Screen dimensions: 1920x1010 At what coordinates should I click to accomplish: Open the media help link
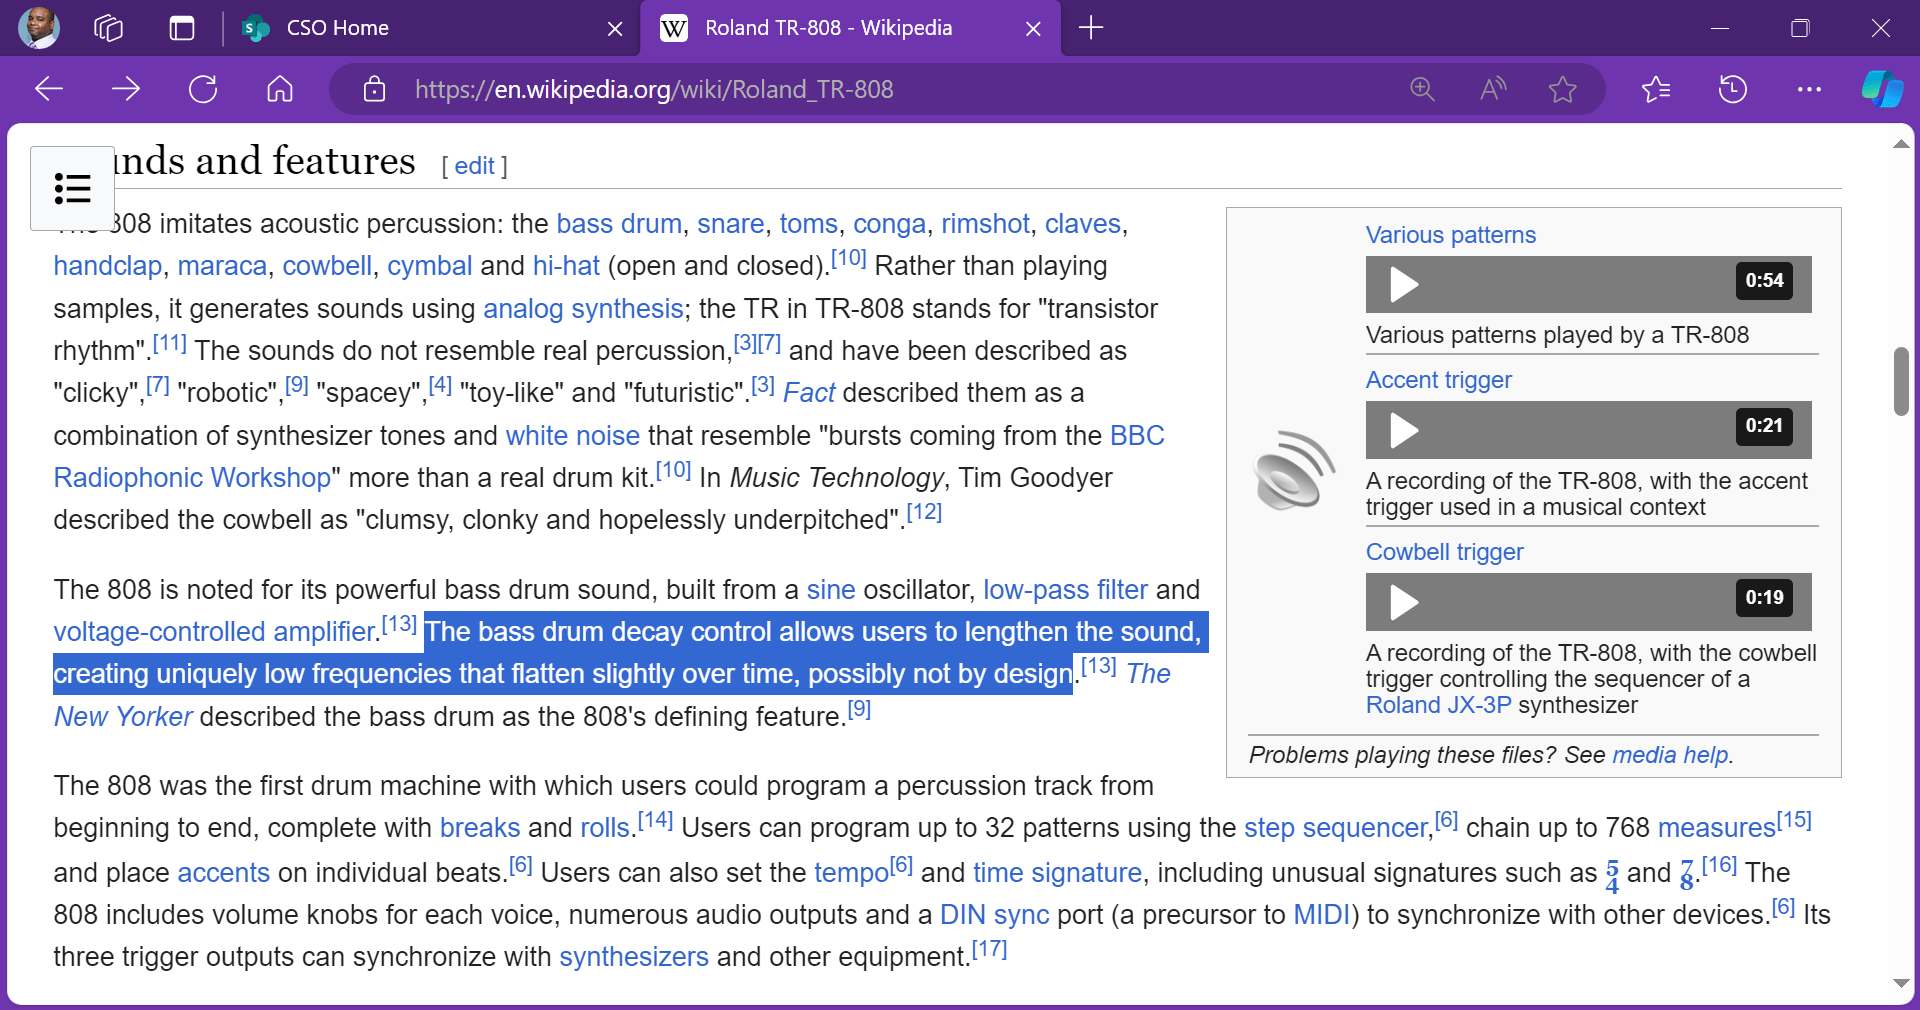pos(1670,755)
